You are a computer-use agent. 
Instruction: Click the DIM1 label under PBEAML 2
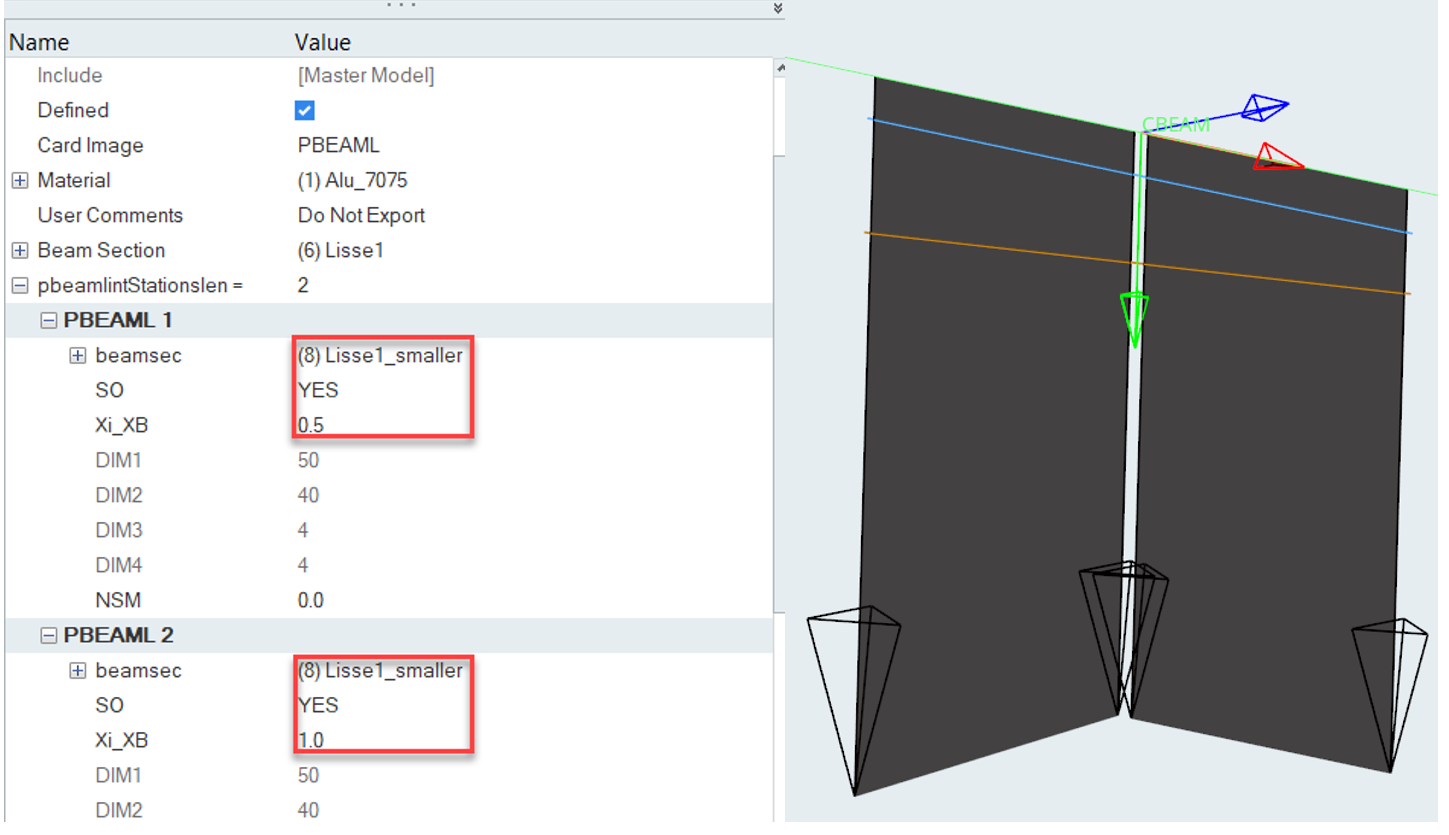pos(119,776)
